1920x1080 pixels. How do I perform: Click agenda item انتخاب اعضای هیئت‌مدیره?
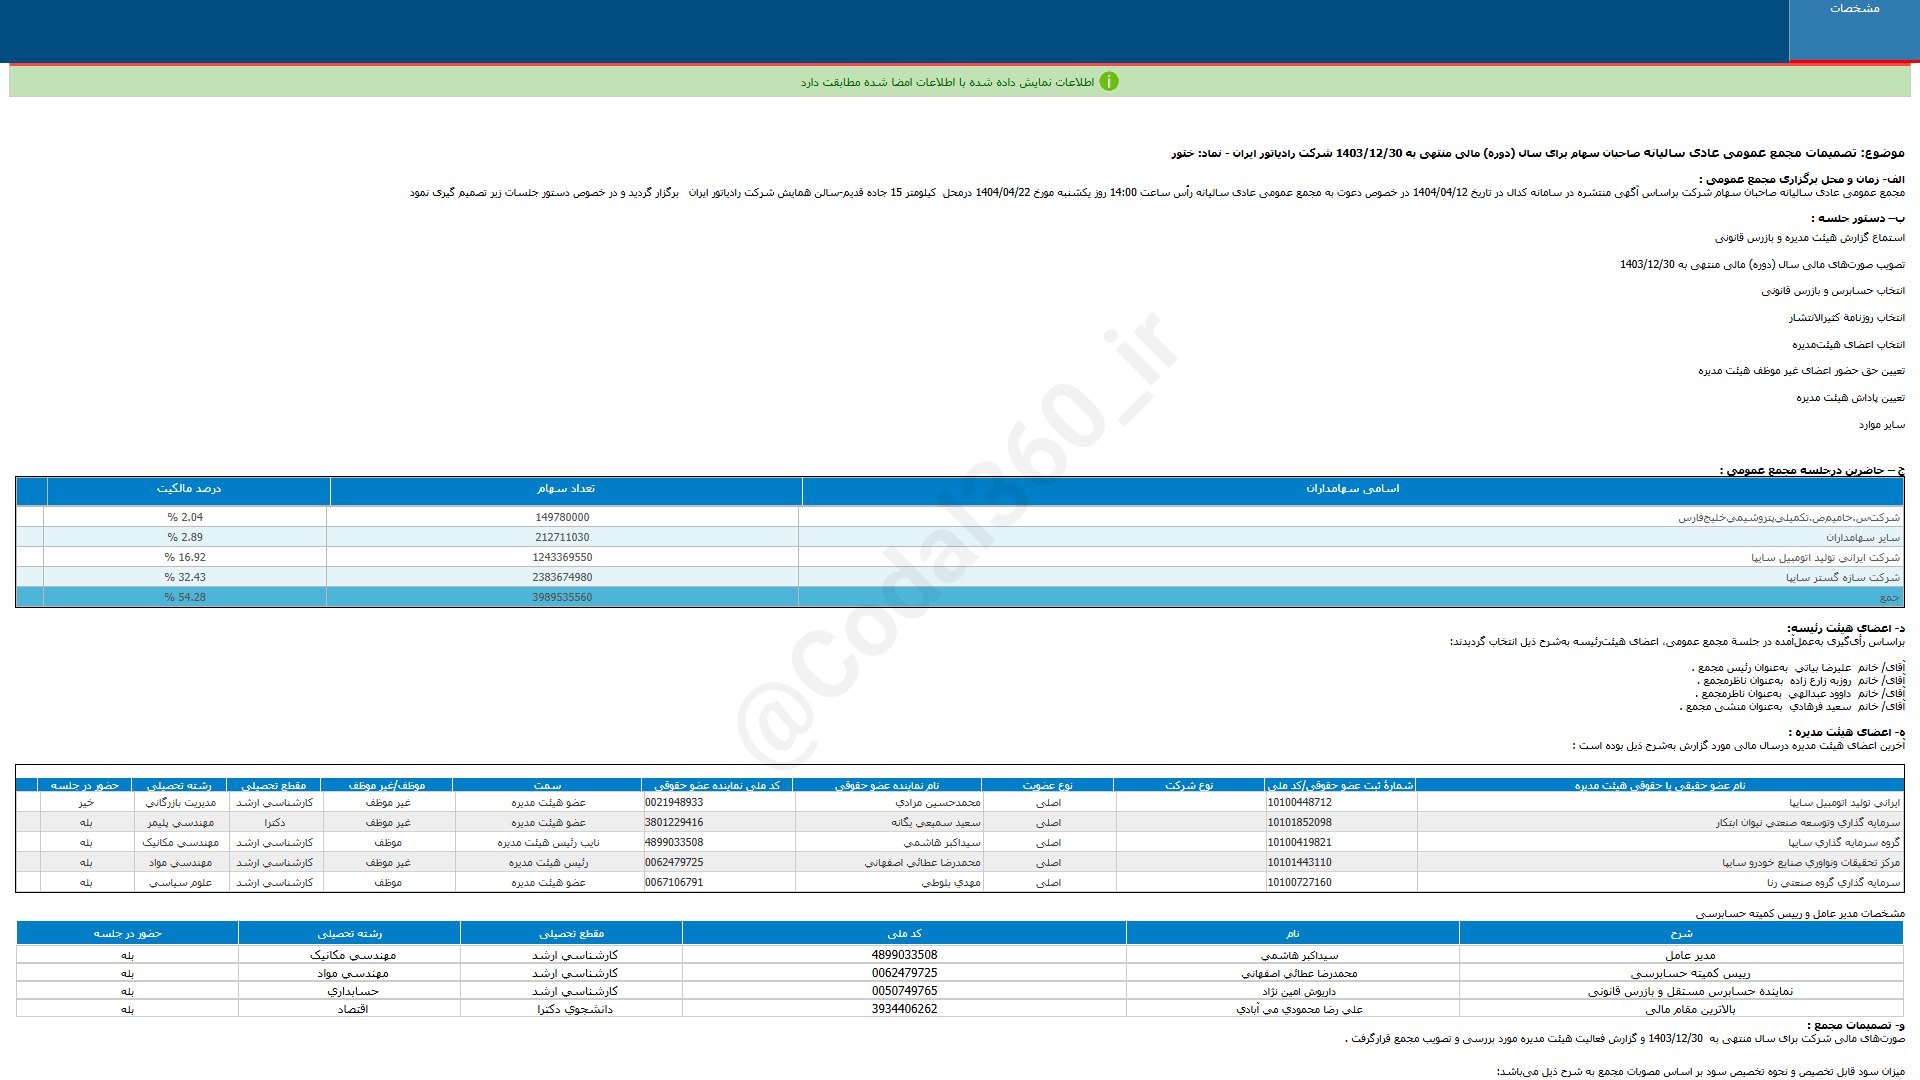1848,345
